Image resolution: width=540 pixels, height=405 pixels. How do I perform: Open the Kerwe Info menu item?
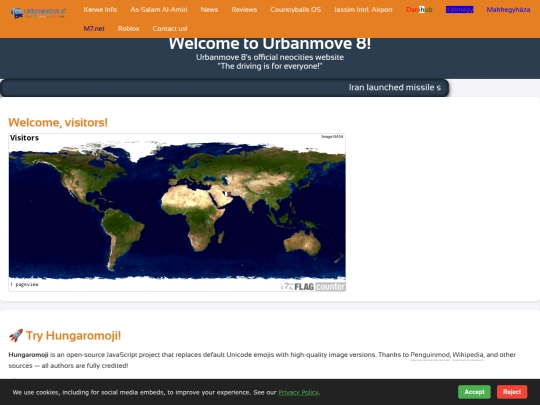[100, 10]
